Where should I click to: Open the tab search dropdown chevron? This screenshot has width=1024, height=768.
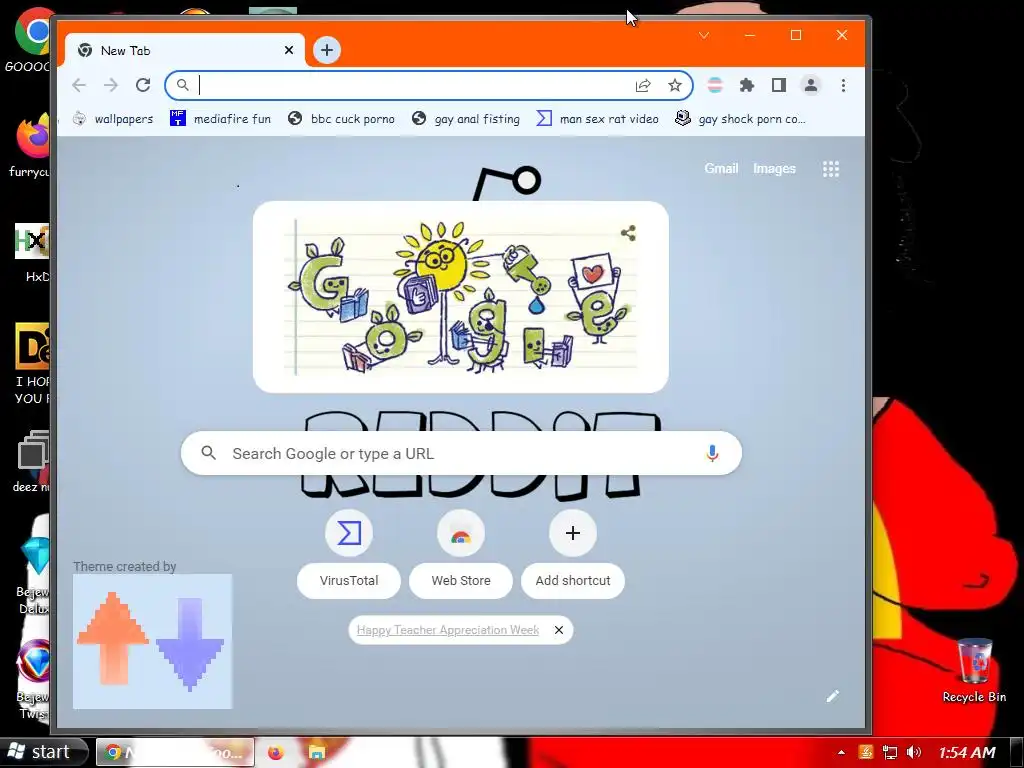(x=703, y=35)
